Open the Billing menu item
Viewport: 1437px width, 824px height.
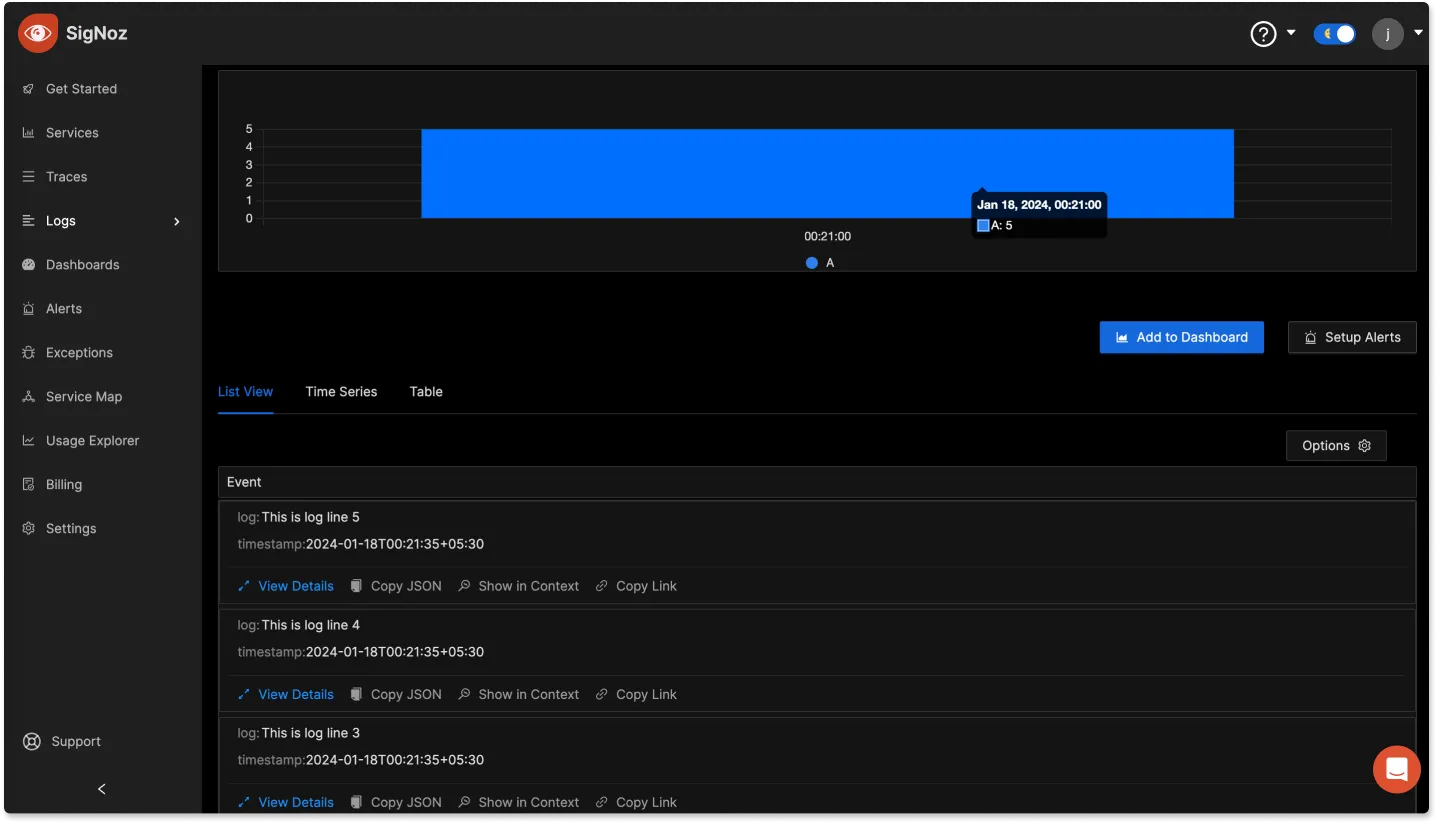tap(64, 485)
